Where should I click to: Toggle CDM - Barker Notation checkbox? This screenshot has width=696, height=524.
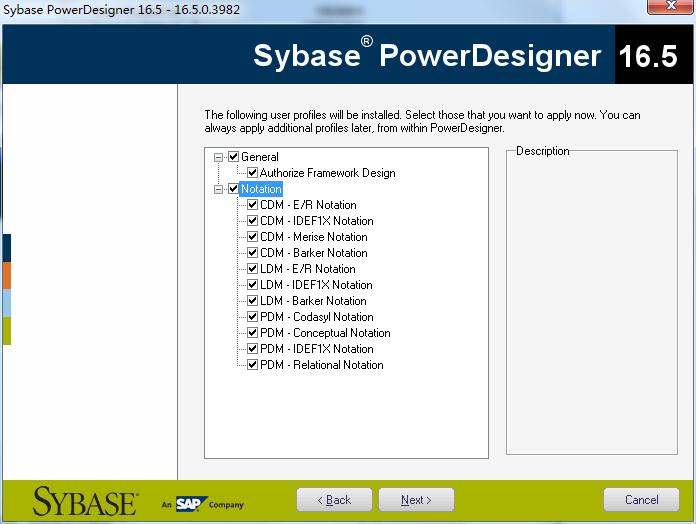coord(253,252)
